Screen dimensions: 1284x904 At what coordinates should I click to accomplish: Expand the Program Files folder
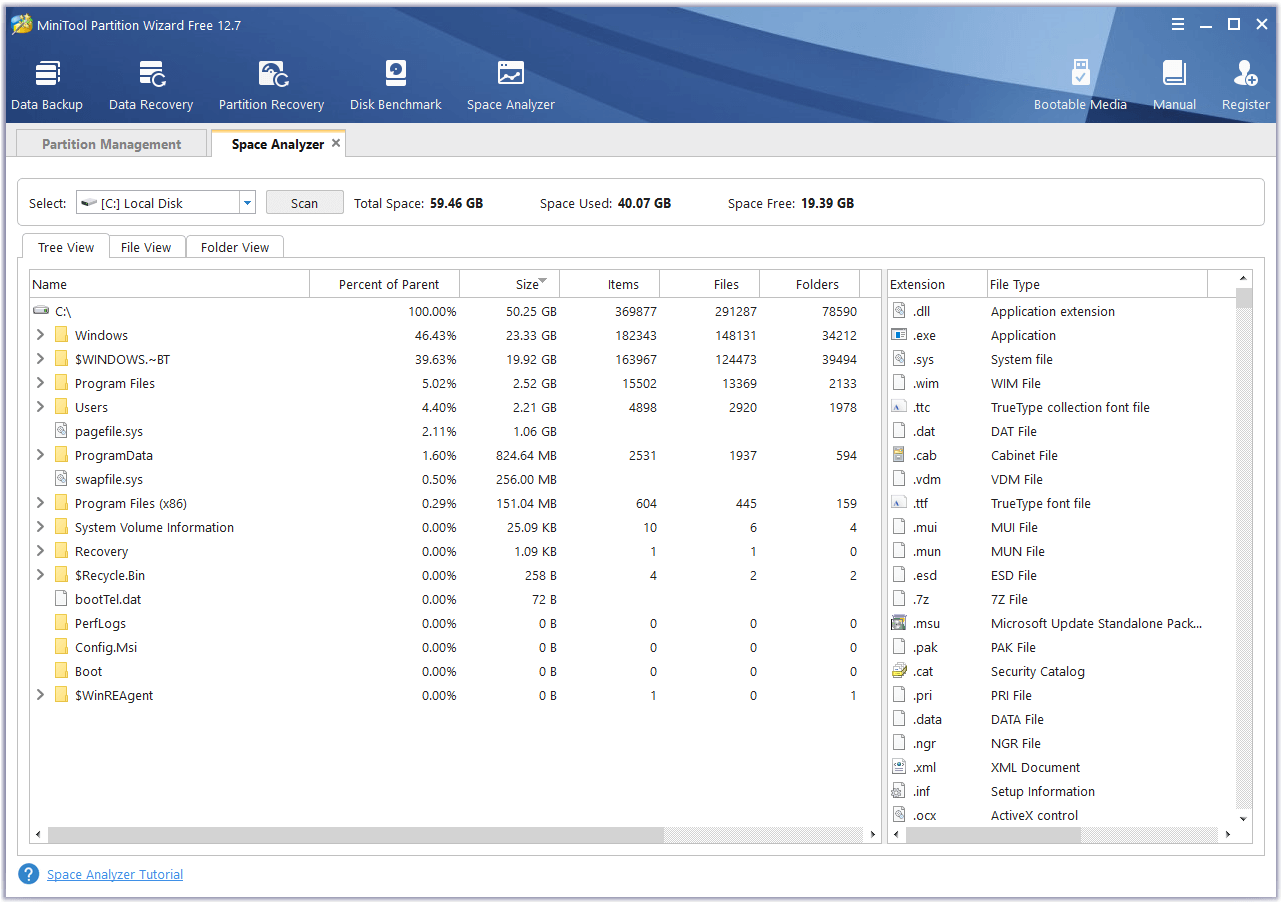pos(40,383)
